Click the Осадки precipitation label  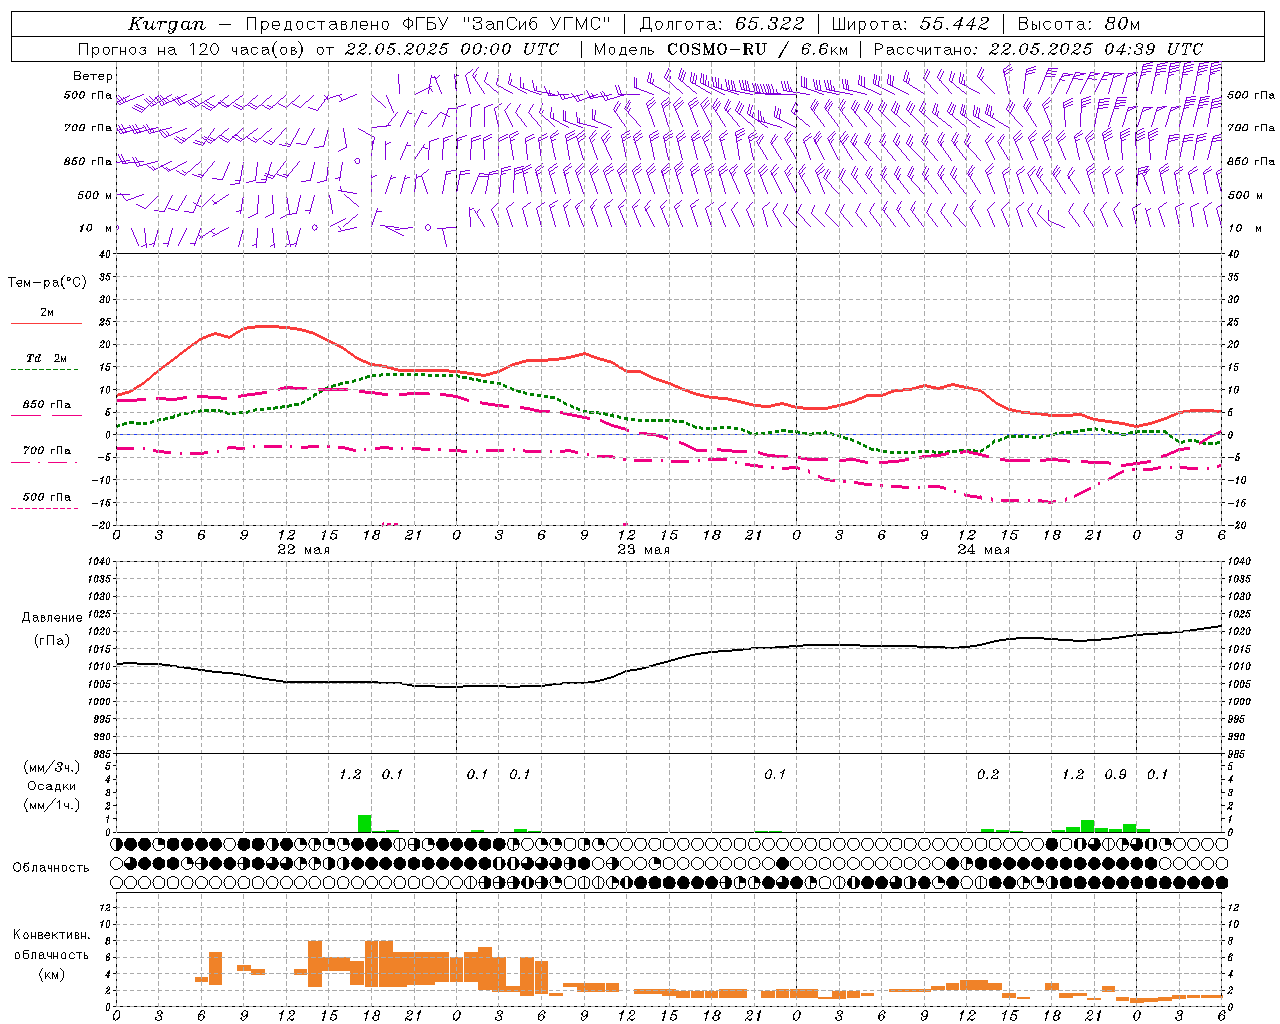51,787
